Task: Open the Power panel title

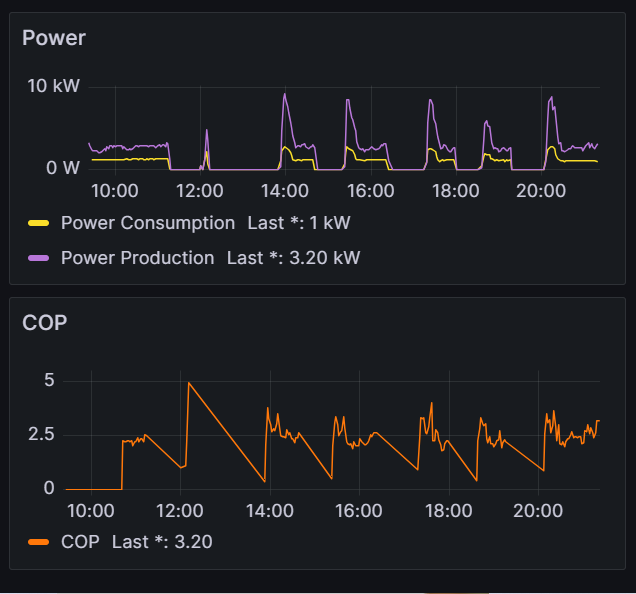Action: coord(54,38)
